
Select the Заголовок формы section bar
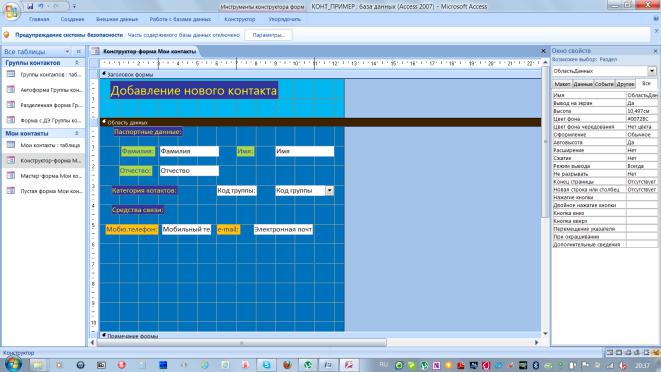tap(320, 74)
